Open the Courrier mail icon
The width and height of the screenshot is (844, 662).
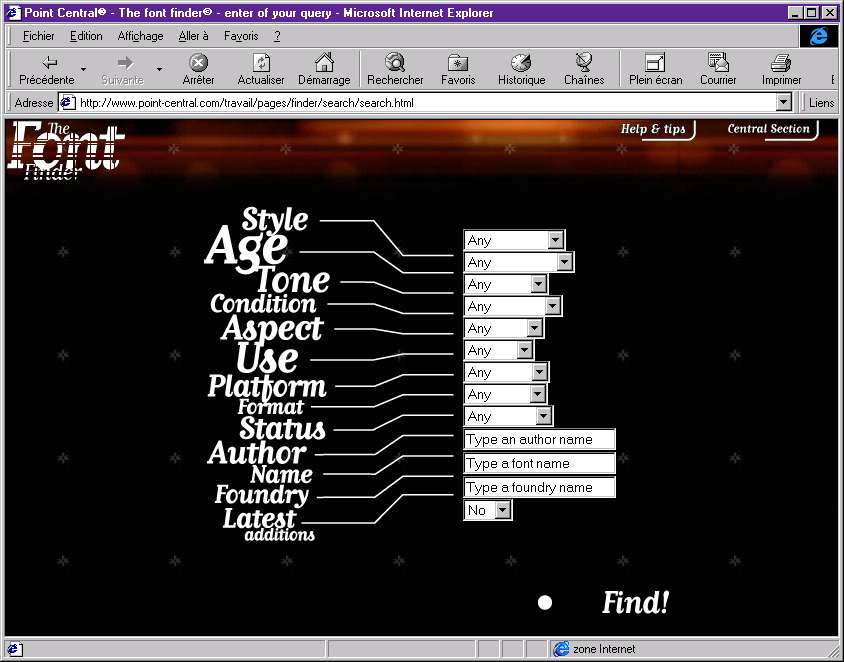coord(718,62)
